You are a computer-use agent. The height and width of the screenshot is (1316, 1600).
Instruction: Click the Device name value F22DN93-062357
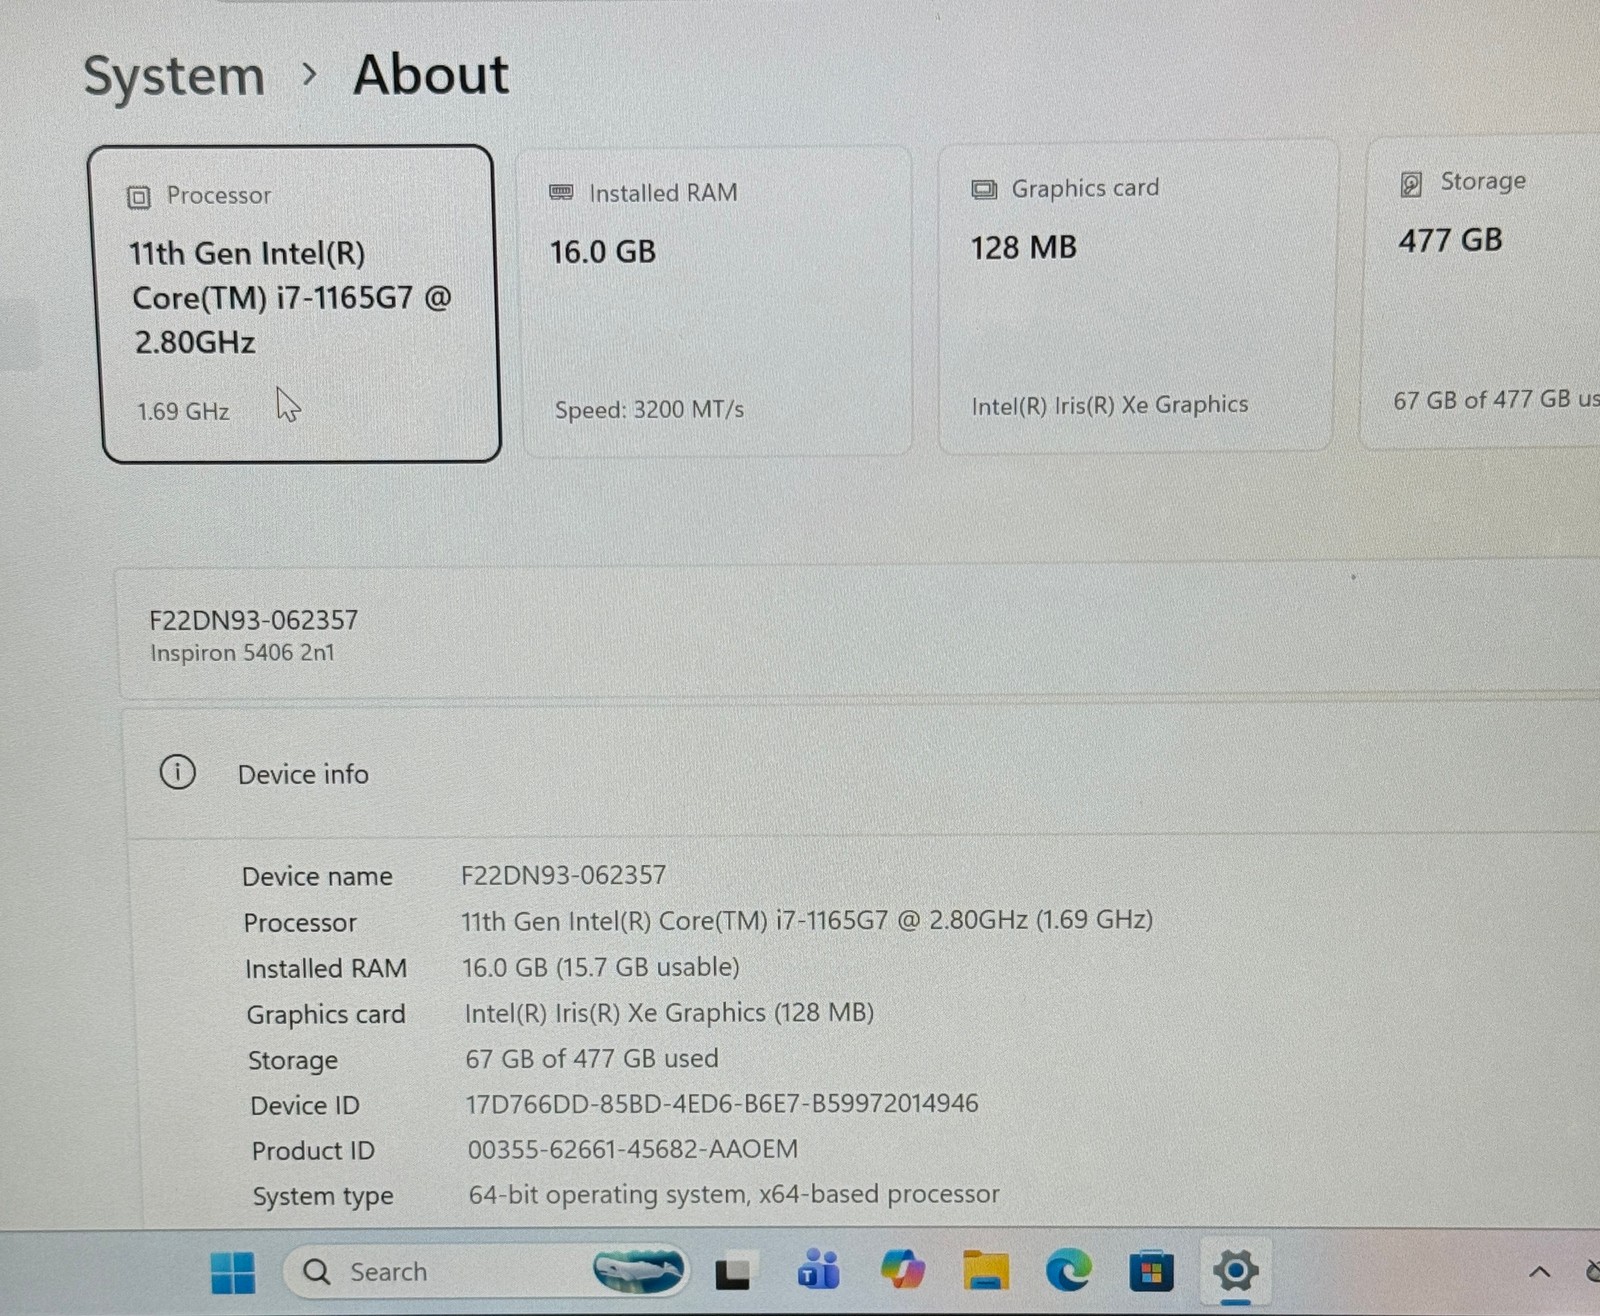[x=563, y=875]
